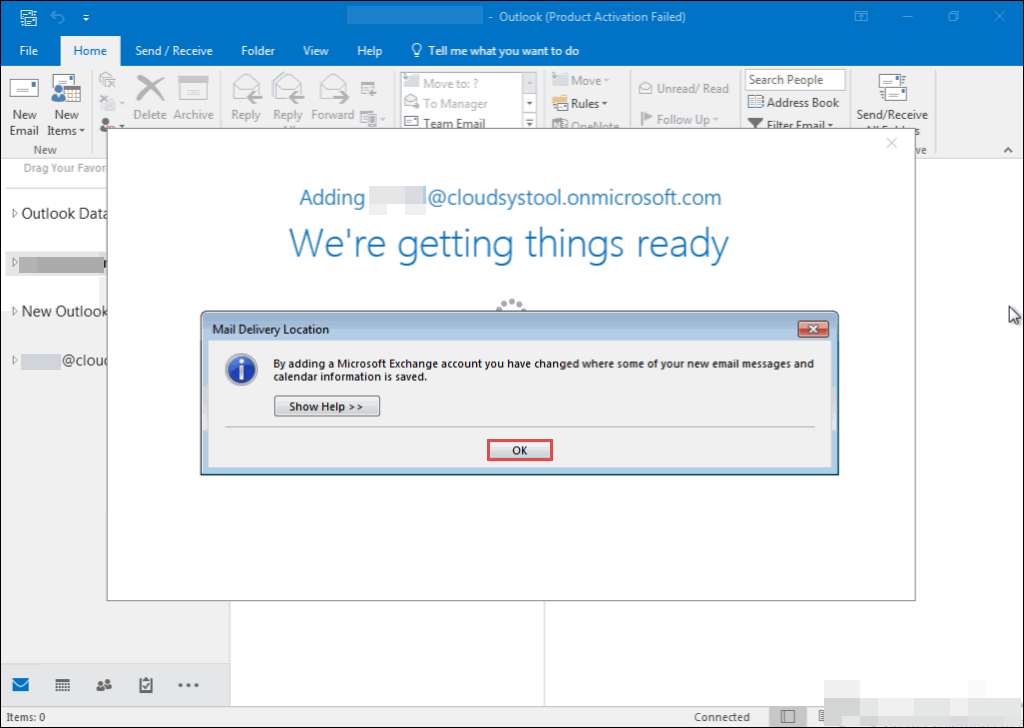This screenshot has width=1024, height=728.
Task: Click the Meeting reply icon
Action: (x=369, y=89)
